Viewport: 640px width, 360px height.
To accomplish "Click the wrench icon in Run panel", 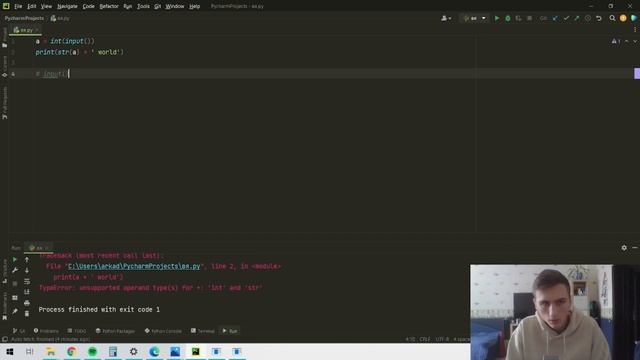I will [15, 270].
